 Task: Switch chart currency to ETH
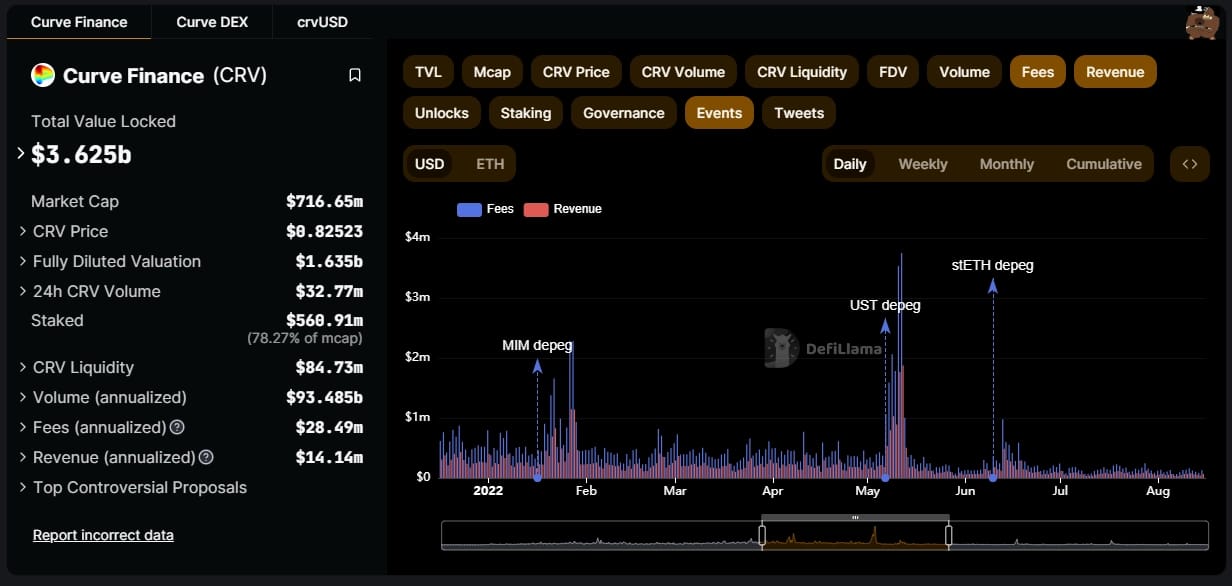tap(489, 163)
